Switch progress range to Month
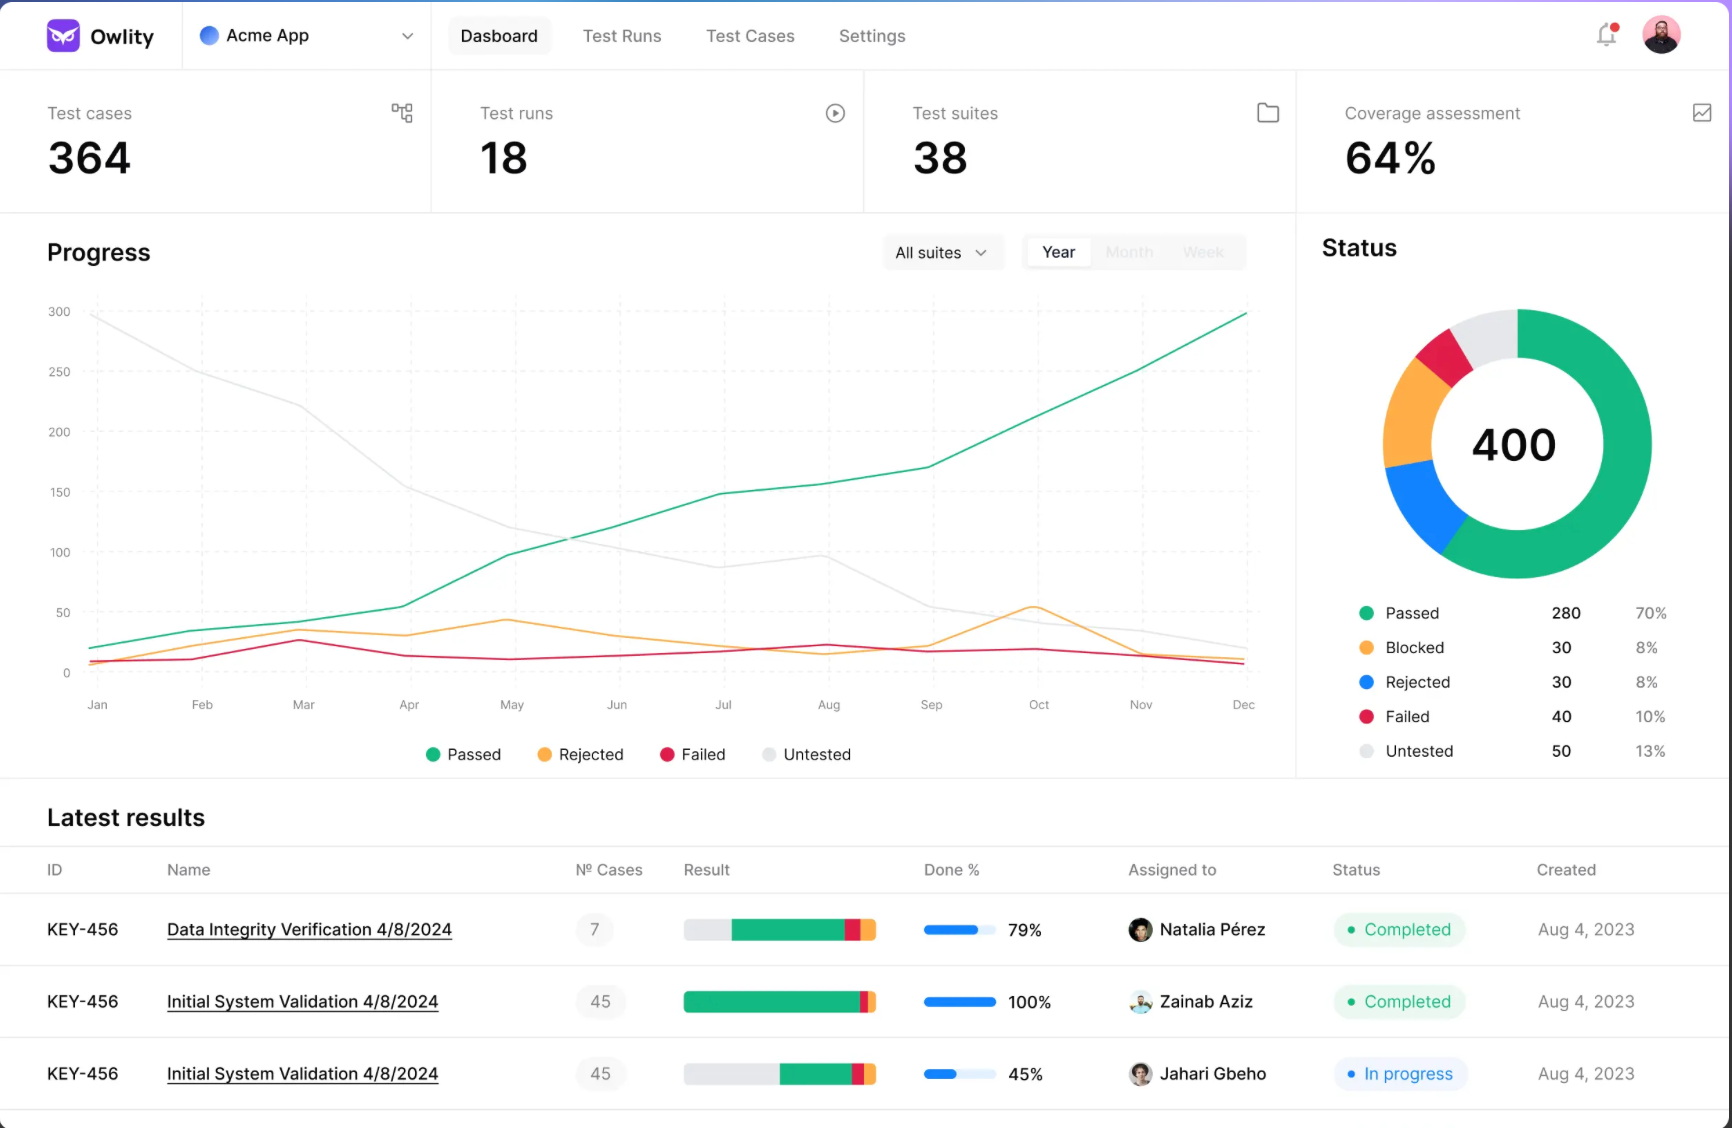The image size is (1732, 1128). coord(1129,253)
